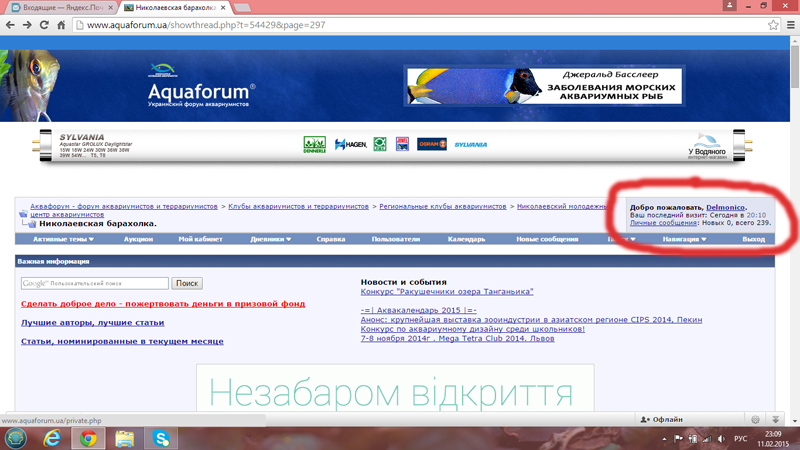Open Skype from the taskbar
Screen dimensions: 800x450
pyautogui.click(x=161, y=438)
